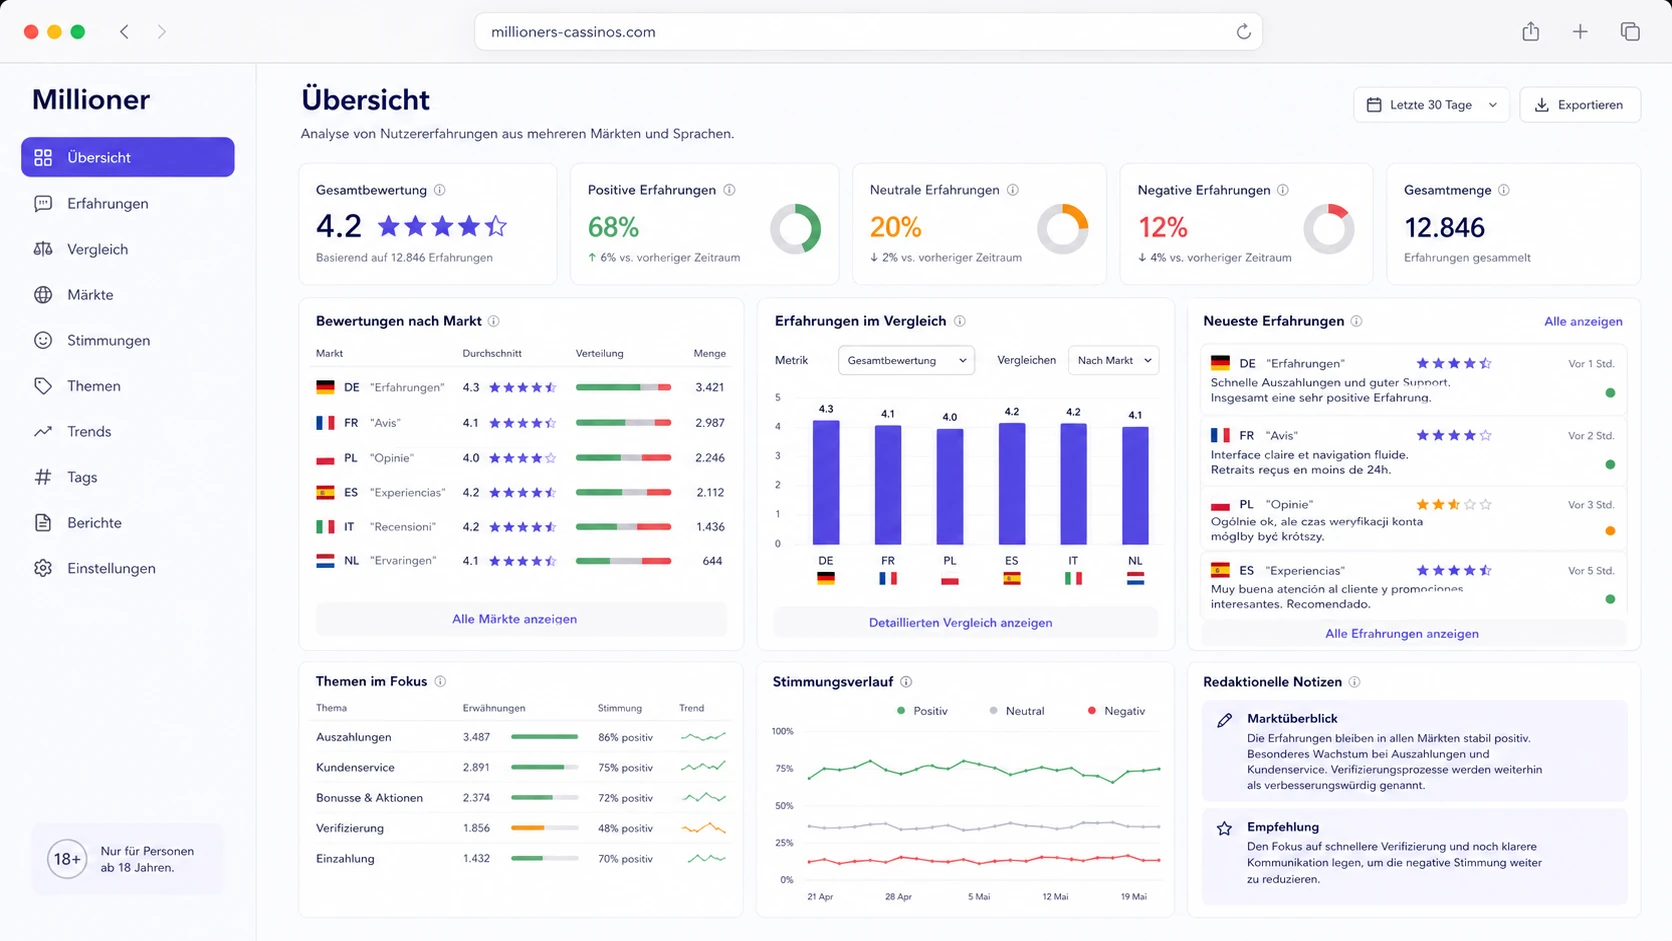Open the Nach Markt compare dropdown
Image resolution: width=1672 pixels, height=941 pixels.
coord(1114,360)
